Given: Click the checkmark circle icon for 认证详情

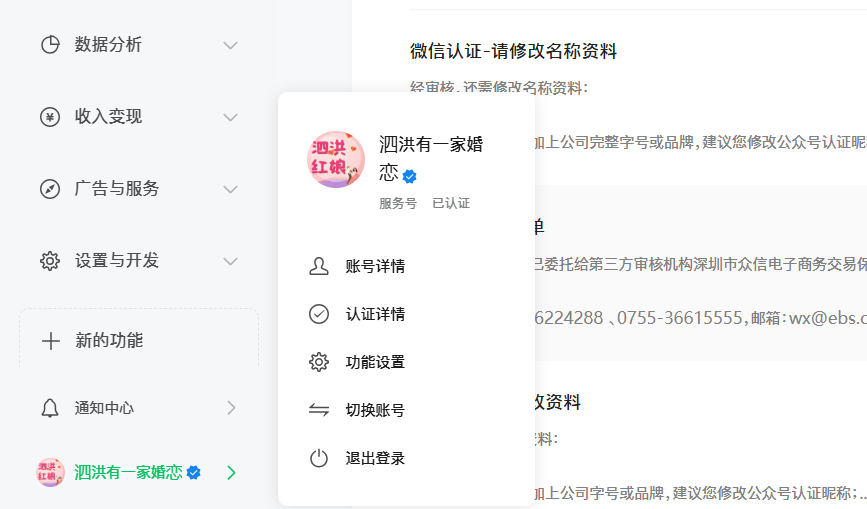Looking at the screenshot, I should (x=318, y=314).
